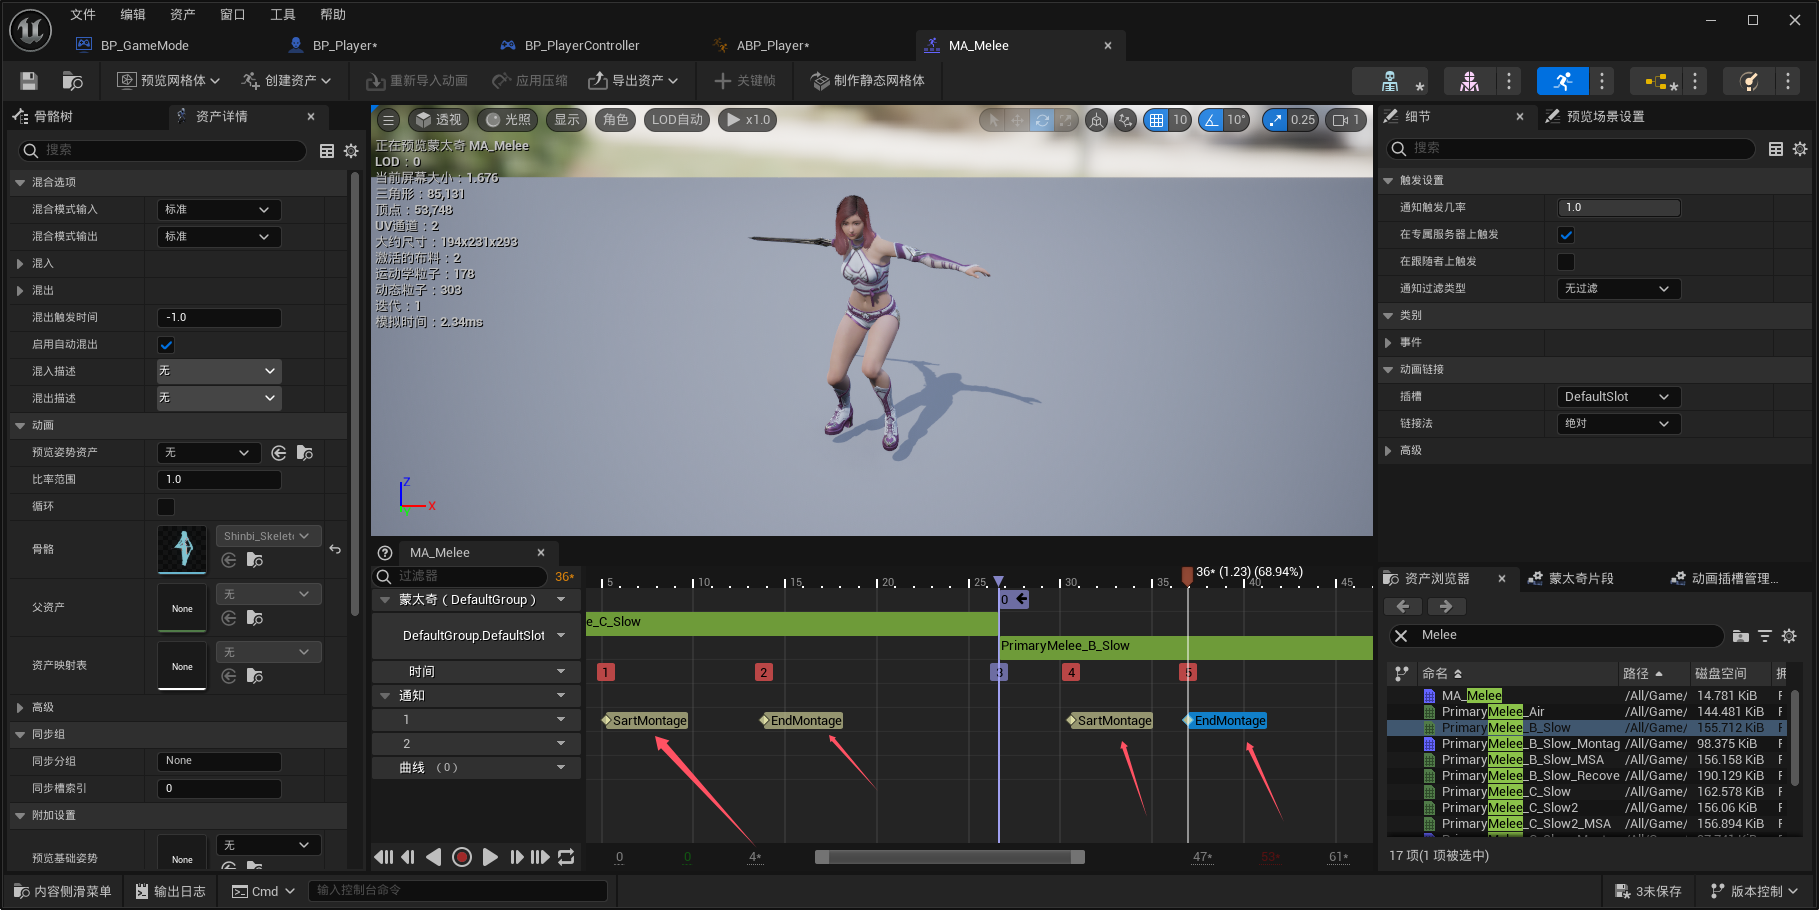Image resolution: width=1819 pixels, height=910 pixels.
Task: Switch to the 预览场景设置 tab
Action: point(1605,117)
